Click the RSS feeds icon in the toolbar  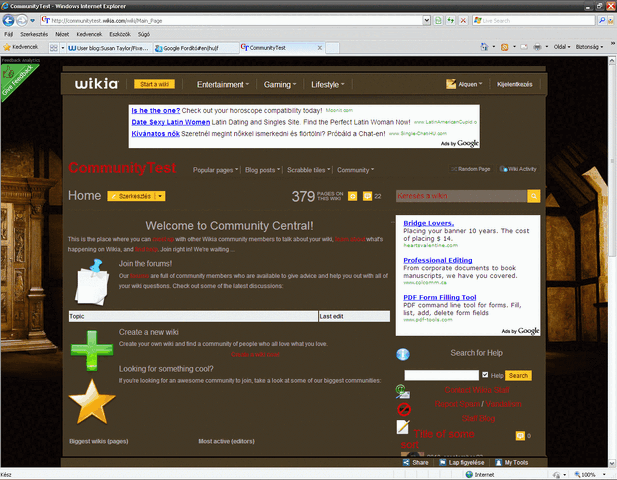[x=504, y=47]
